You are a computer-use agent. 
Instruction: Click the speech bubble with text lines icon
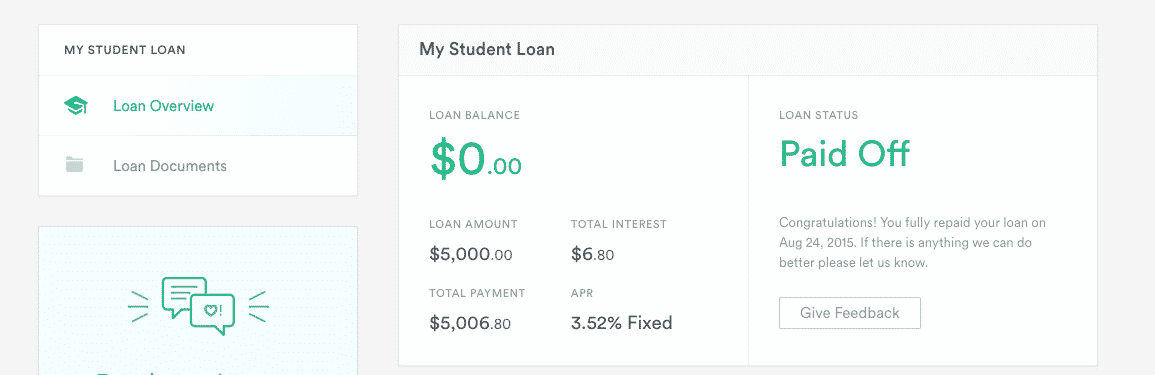(182, 296)
